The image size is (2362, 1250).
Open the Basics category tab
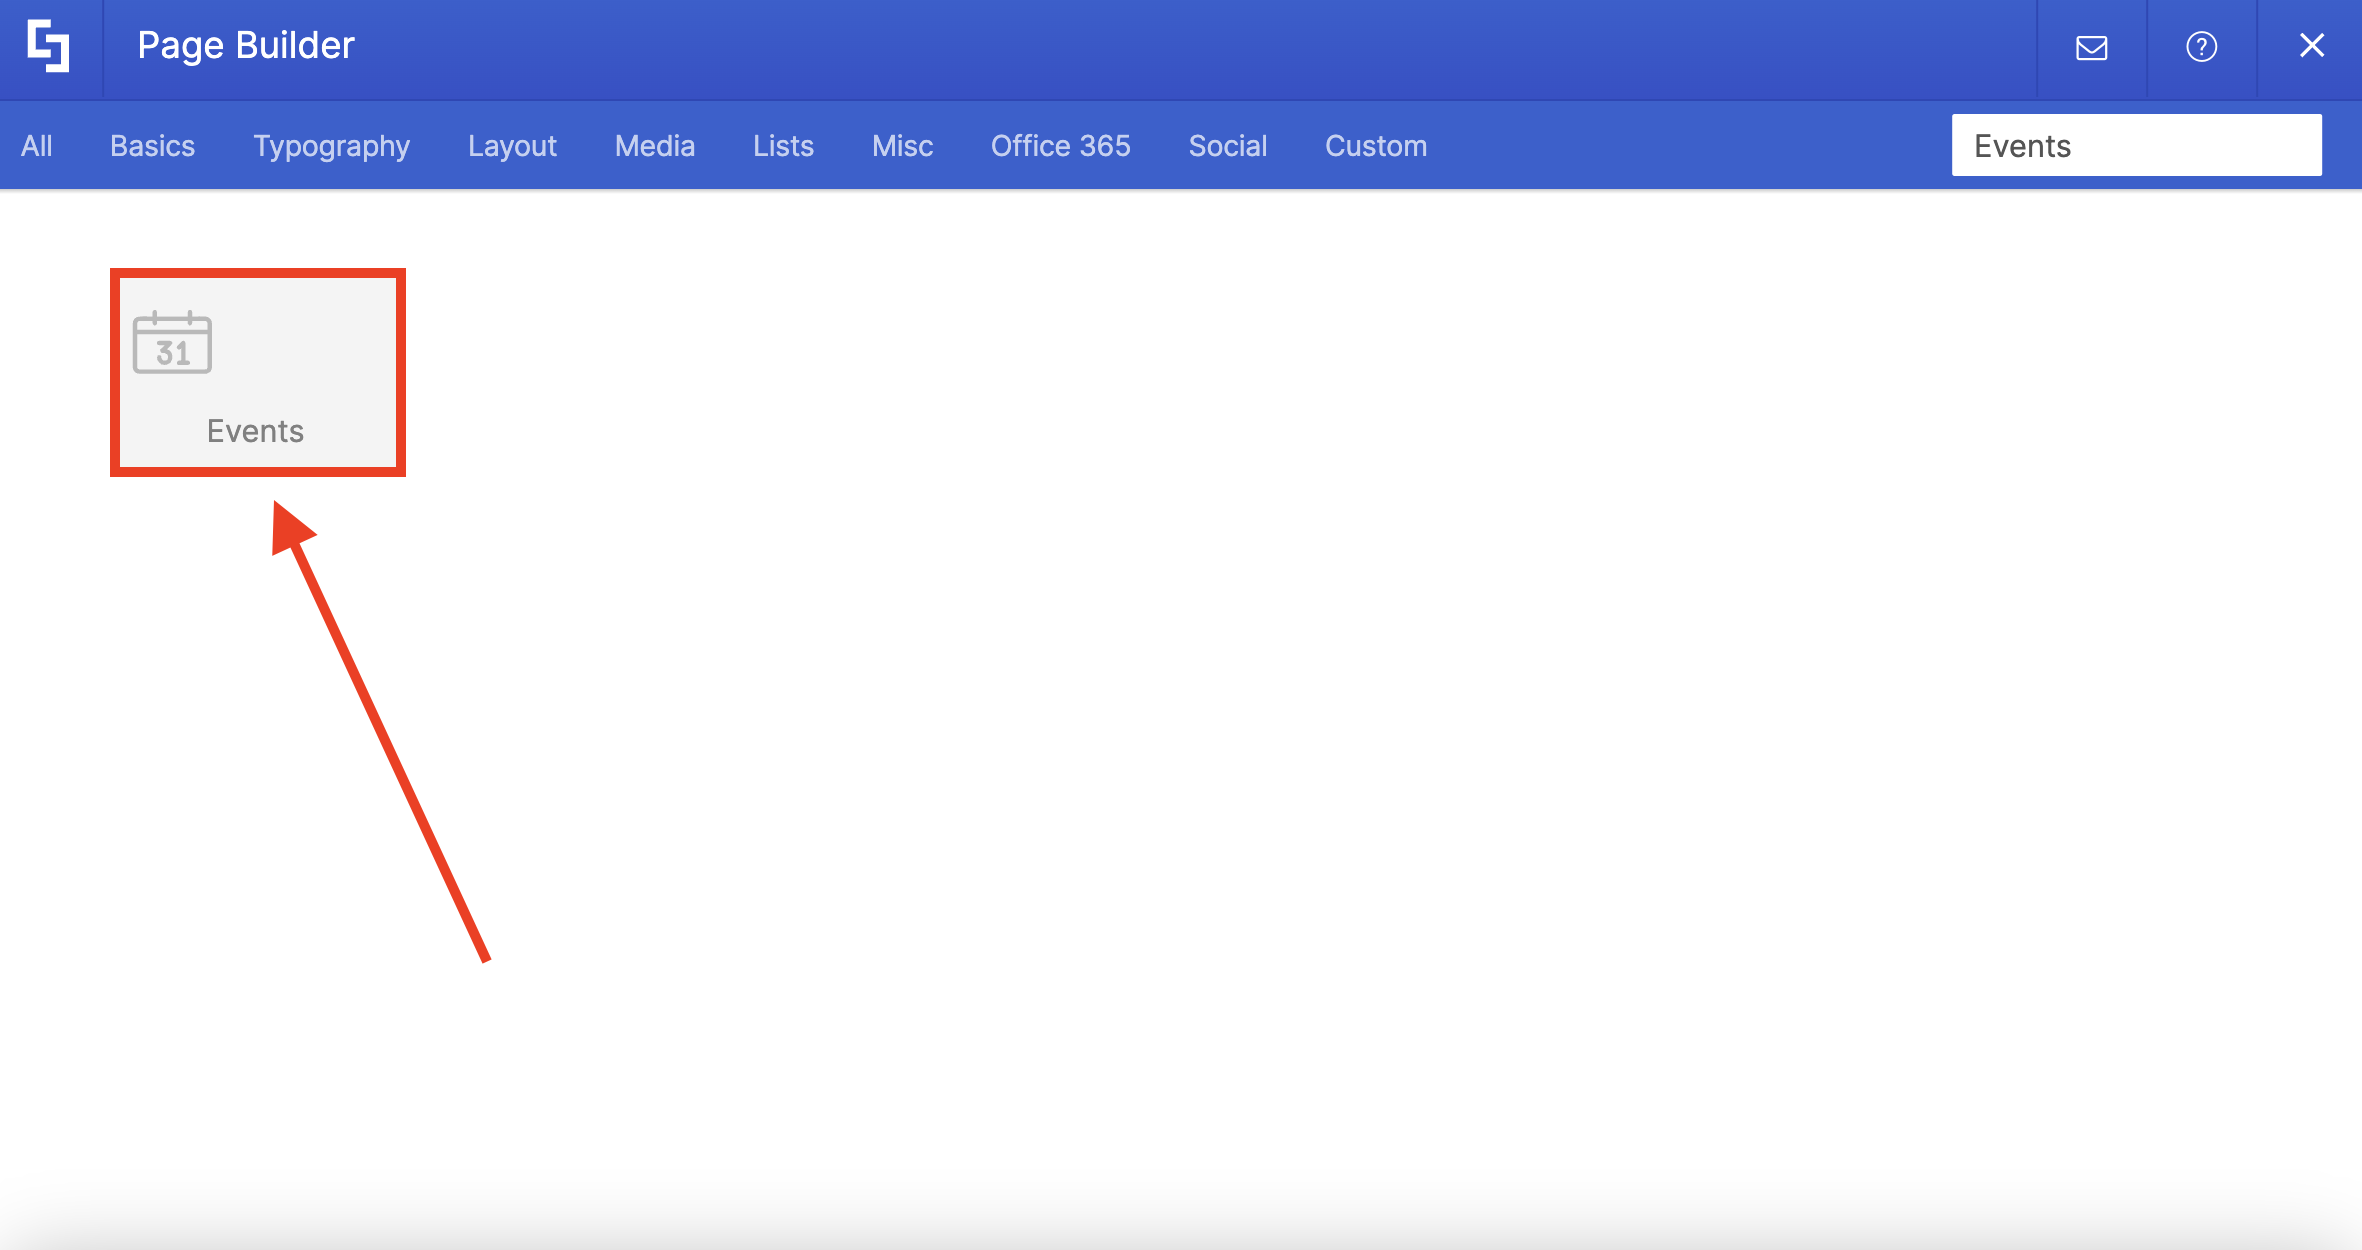click(152, 146)
